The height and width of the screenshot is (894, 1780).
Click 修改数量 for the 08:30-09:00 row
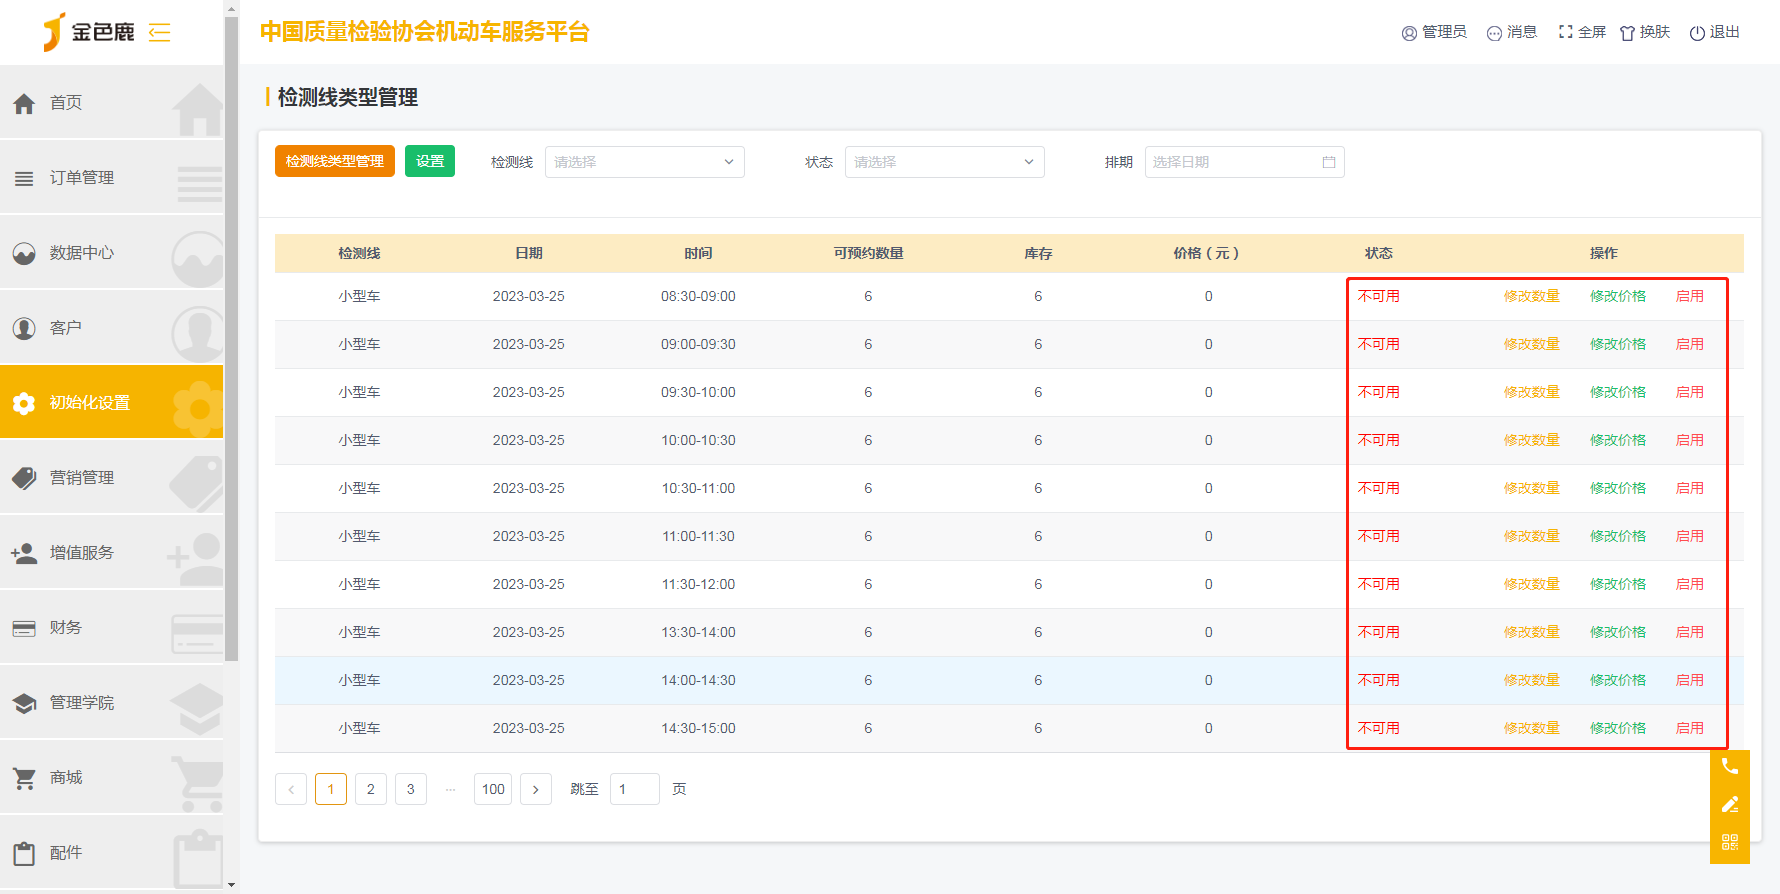[x=1532, y=296]
